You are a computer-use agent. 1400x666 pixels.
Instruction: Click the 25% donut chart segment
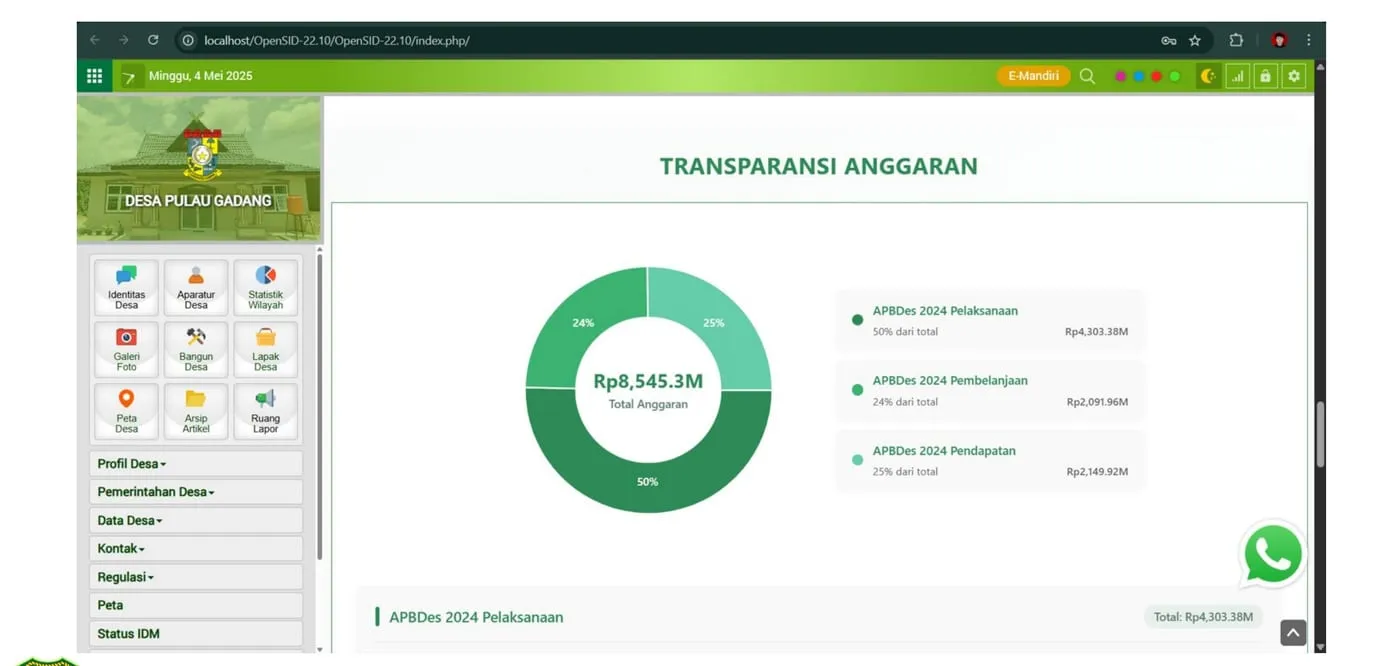[714, 323]
